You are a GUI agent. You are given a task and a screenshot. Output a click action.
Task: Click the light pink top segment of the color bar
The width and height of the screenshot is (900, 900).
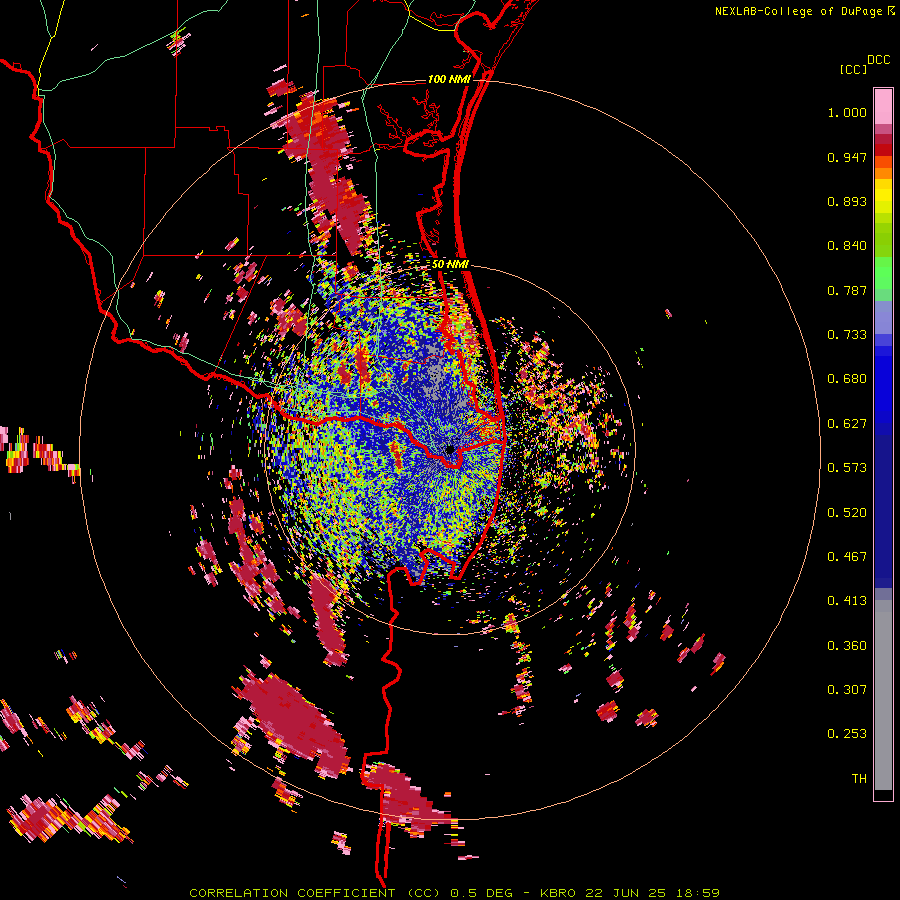883,106
